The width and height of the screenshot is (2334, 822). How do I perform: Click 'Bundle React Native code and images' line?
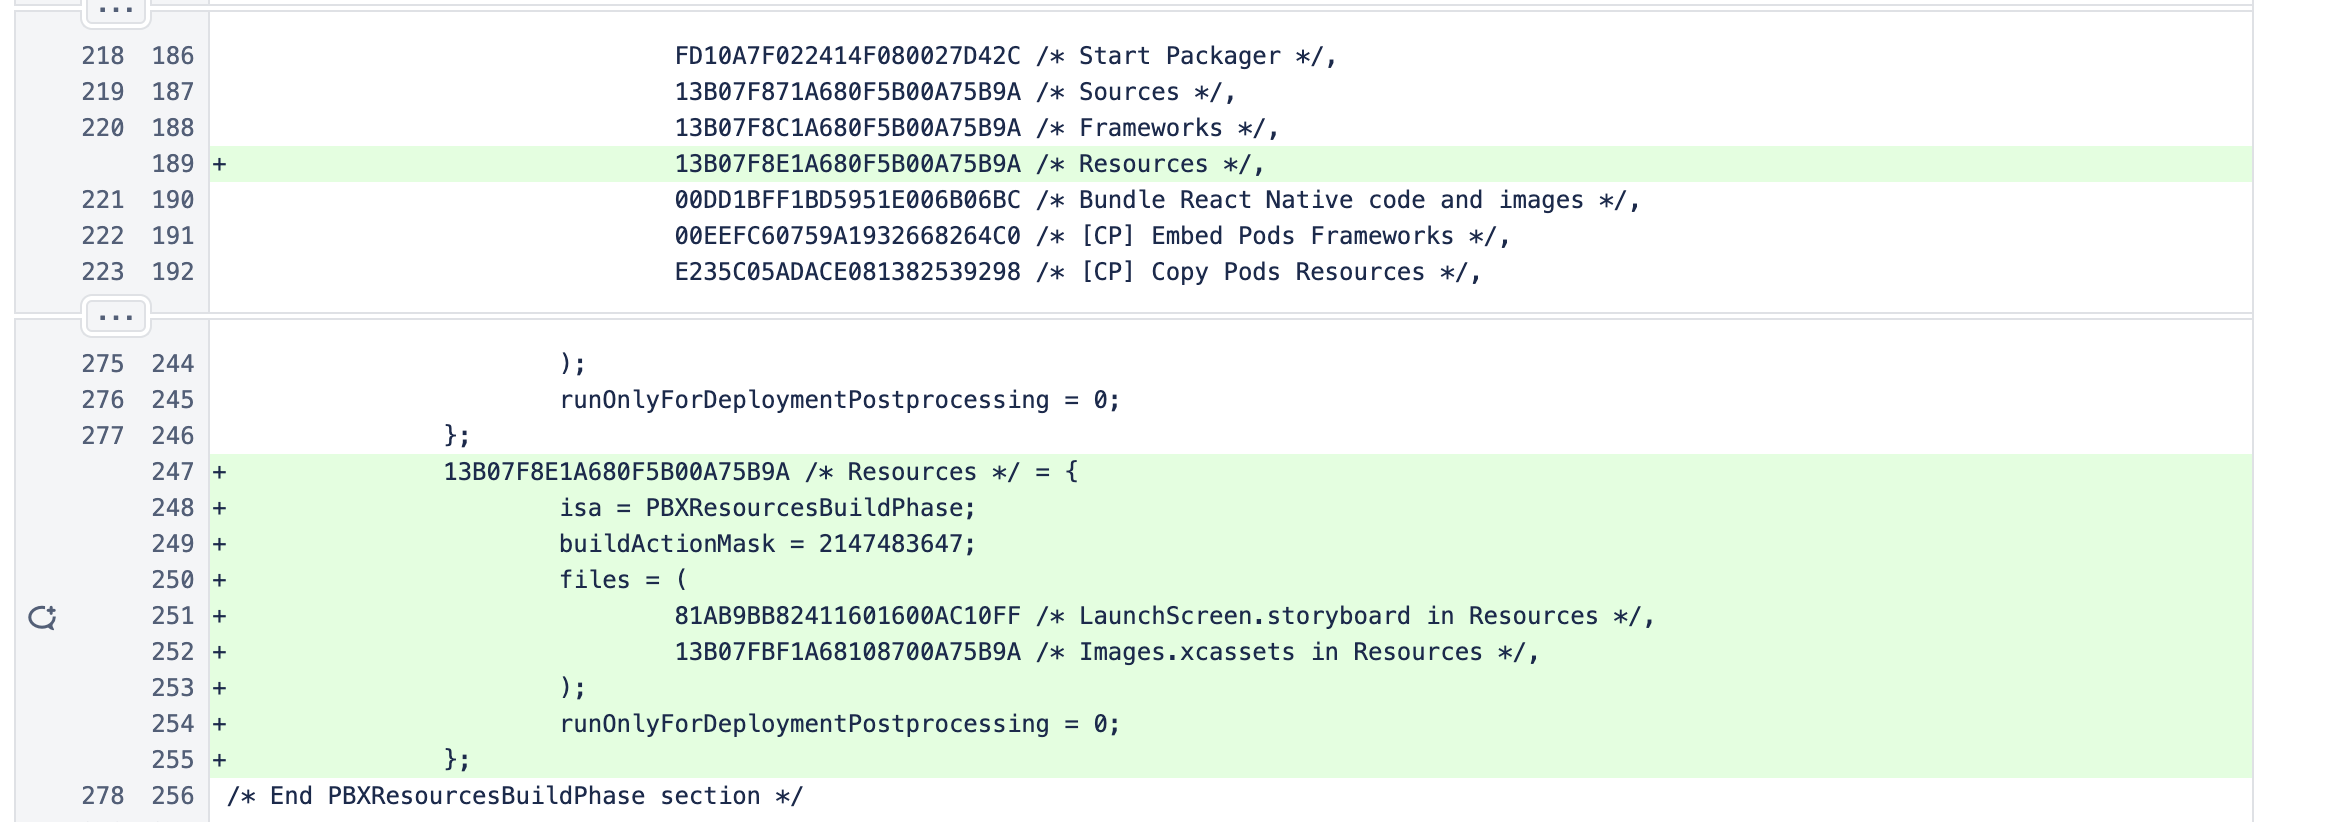pyautogui.click(x=1157, y=200)
